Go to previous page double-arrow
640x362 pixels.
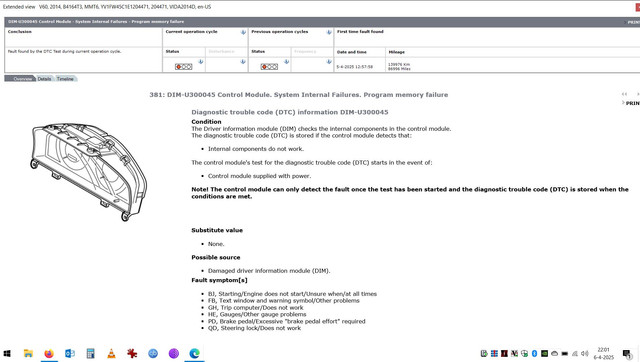click(624, 94)
